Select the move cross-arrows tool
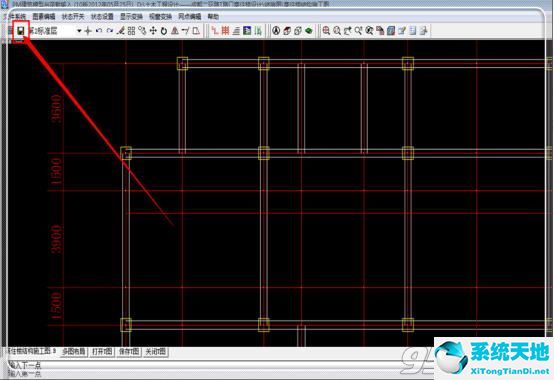Image resolution: width=554 pixels, height=380 pixels. [x=153, y=31]
